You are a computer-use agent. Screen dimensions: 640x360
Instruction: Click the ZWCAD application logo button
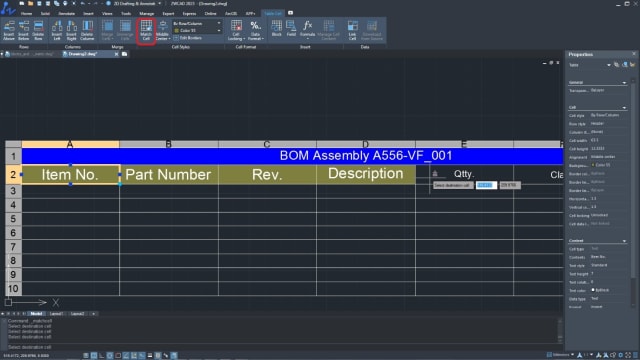pos(7,8)
